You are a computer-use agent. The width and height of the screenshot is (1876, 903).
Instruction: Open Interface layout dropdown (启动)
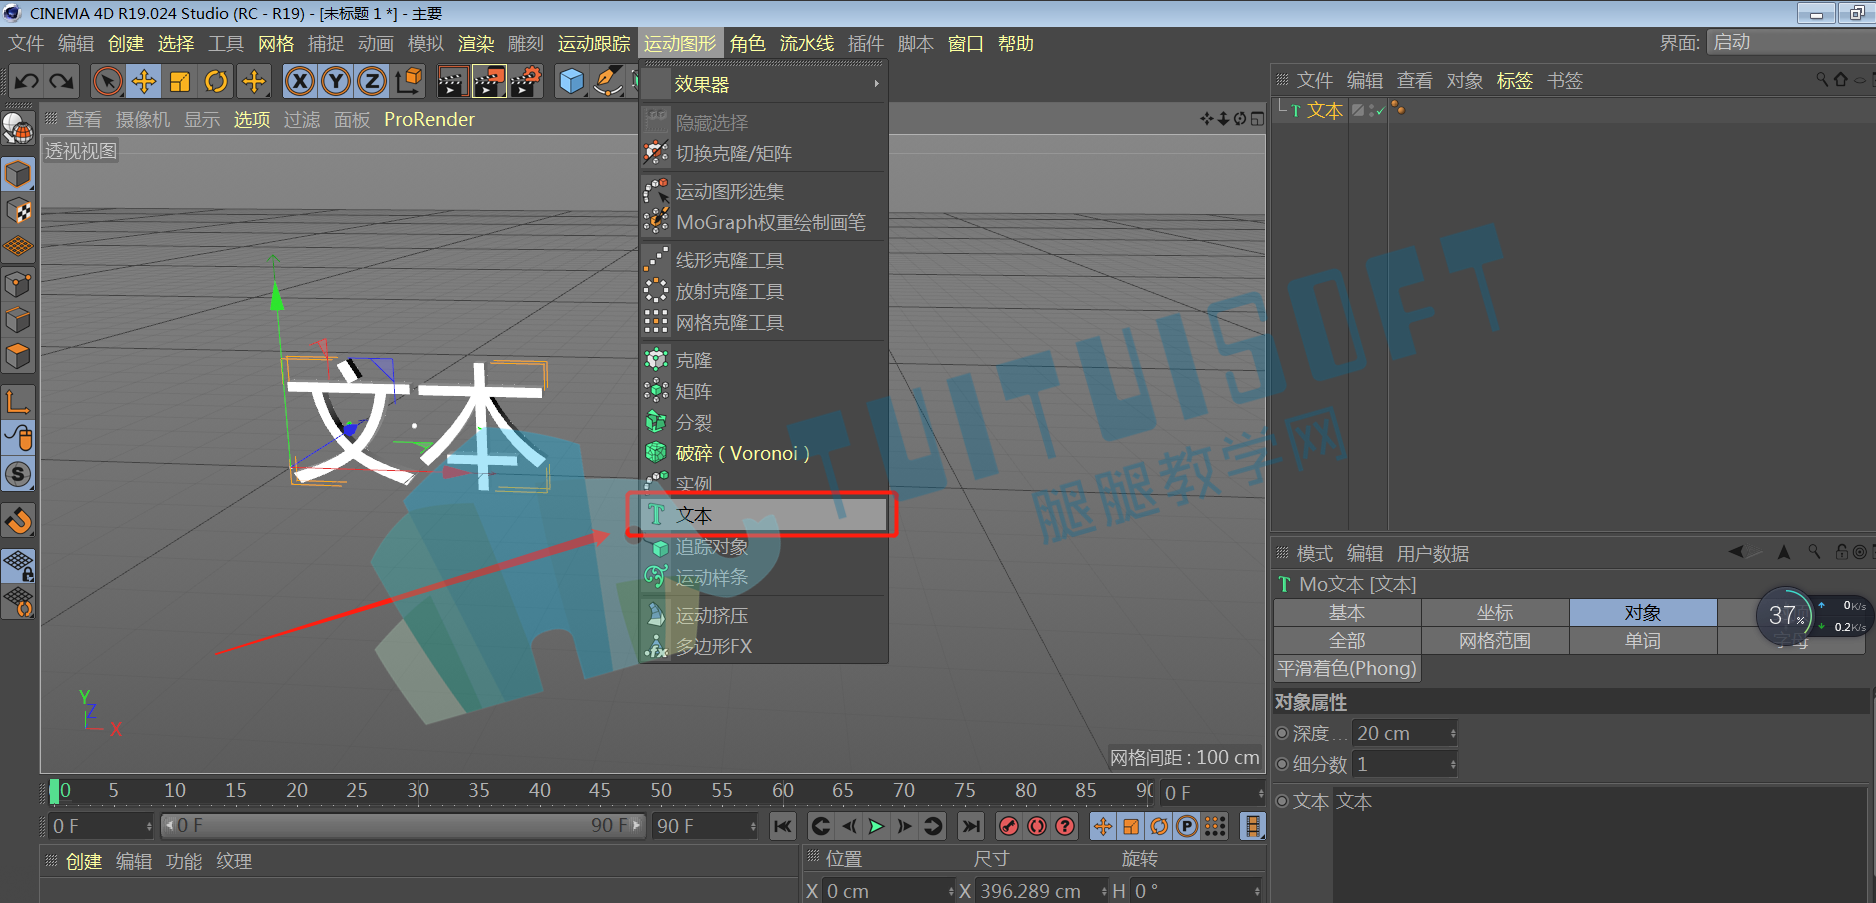pos(1790,42)
